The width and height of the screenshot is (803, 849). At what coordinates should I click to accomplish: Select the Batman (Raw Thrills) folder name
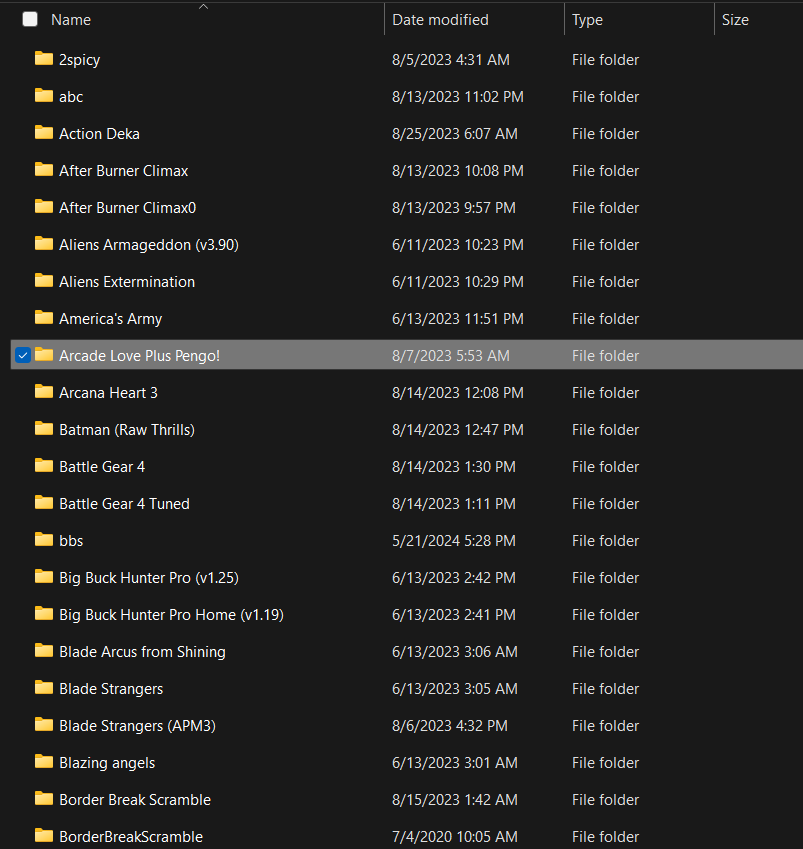click(127, 430)
